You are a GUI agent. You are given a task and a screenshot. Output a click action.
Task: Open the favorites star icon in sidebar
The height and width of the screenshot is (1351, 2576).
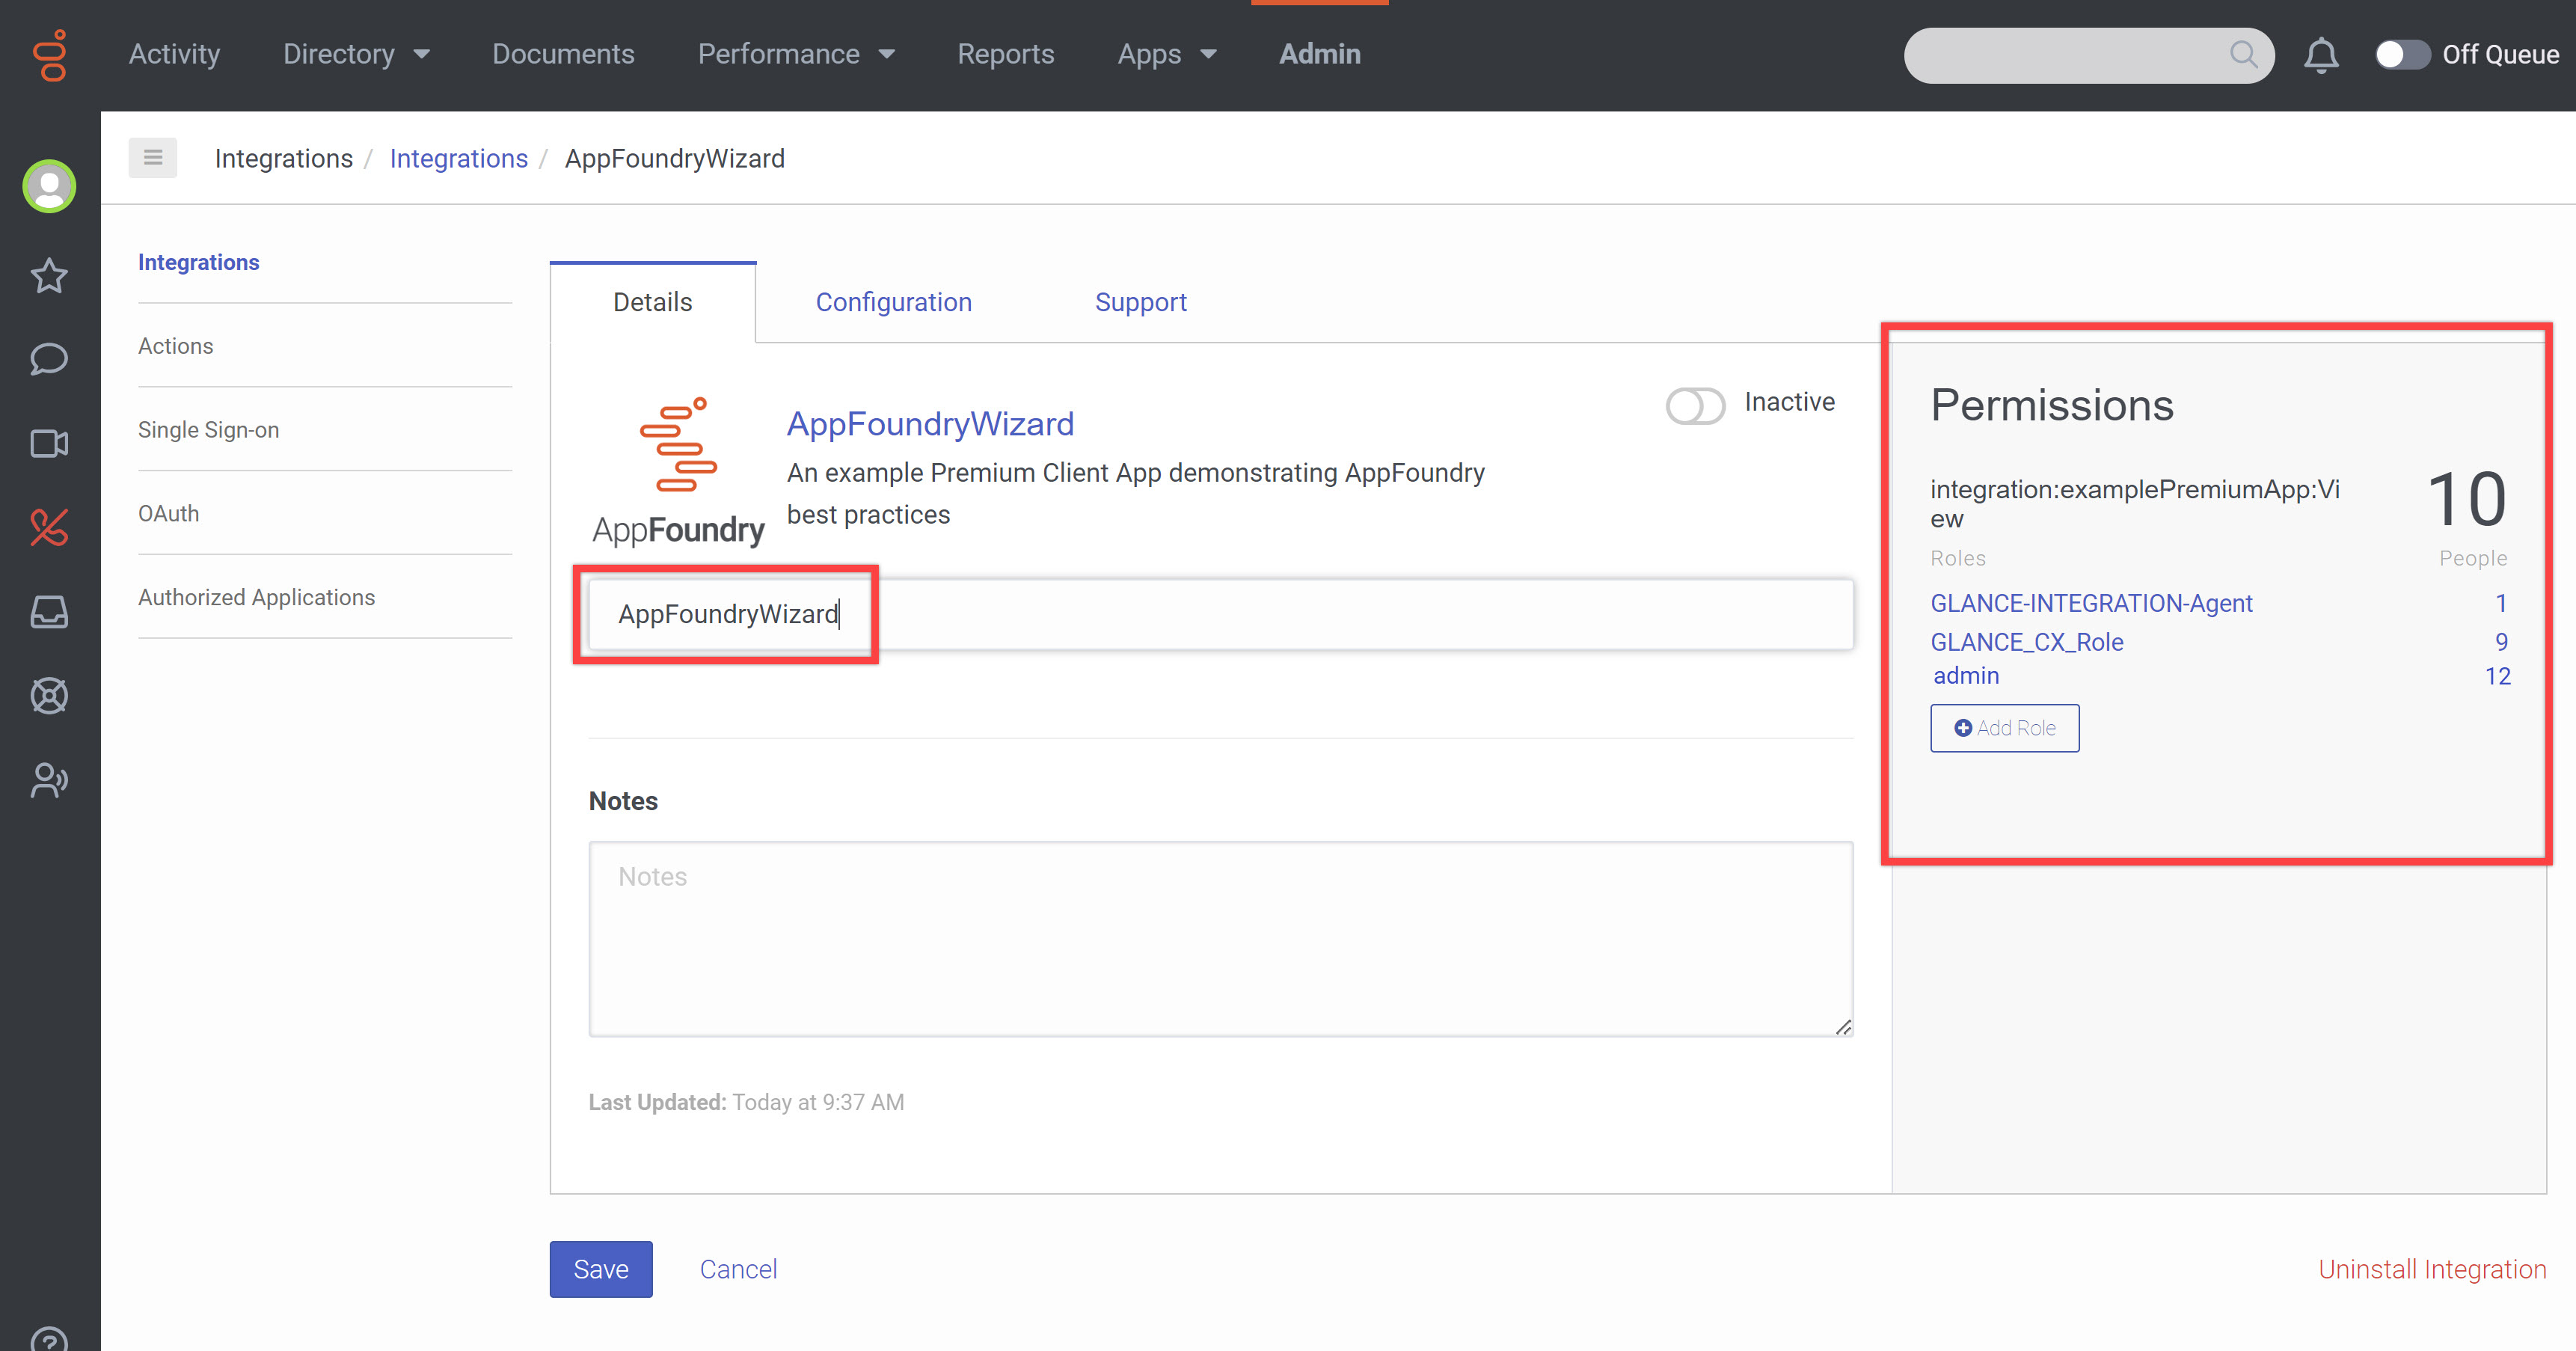(x=49, y=276)
